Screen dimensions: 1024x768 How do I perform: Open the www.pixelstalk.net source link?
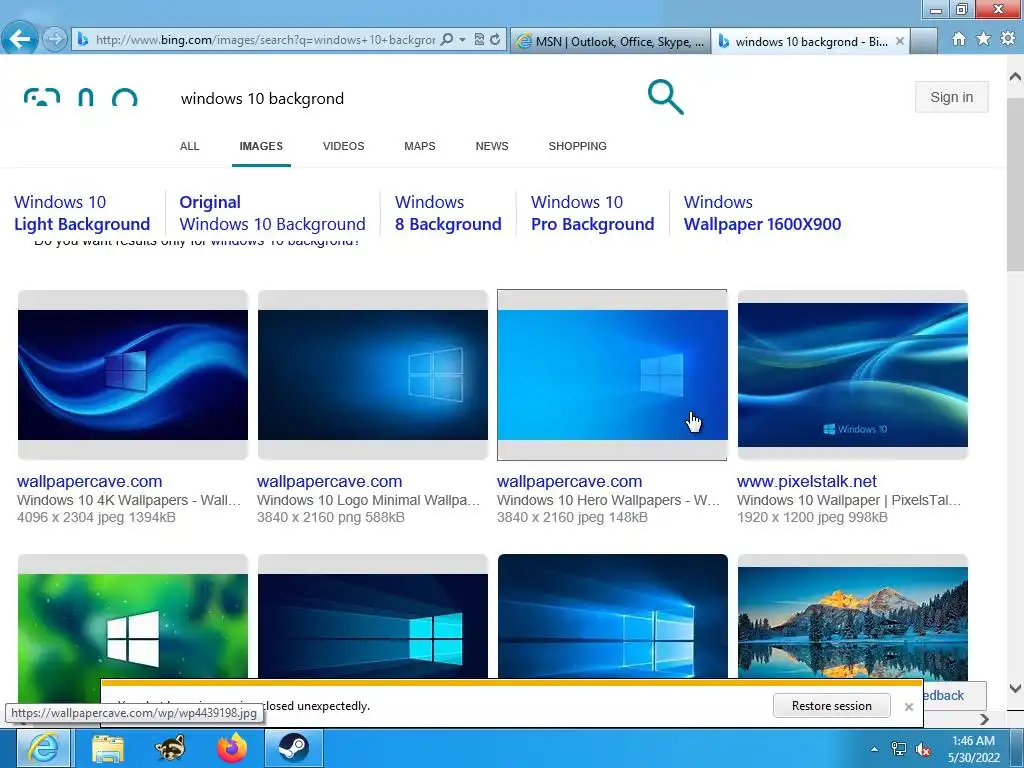tap(807, 481)
